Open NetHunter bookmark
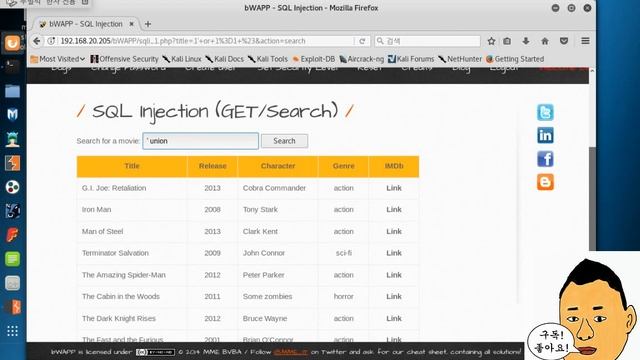Image resolution: width=640 pixels, height=360 pixels. click(x=460, y=59)
